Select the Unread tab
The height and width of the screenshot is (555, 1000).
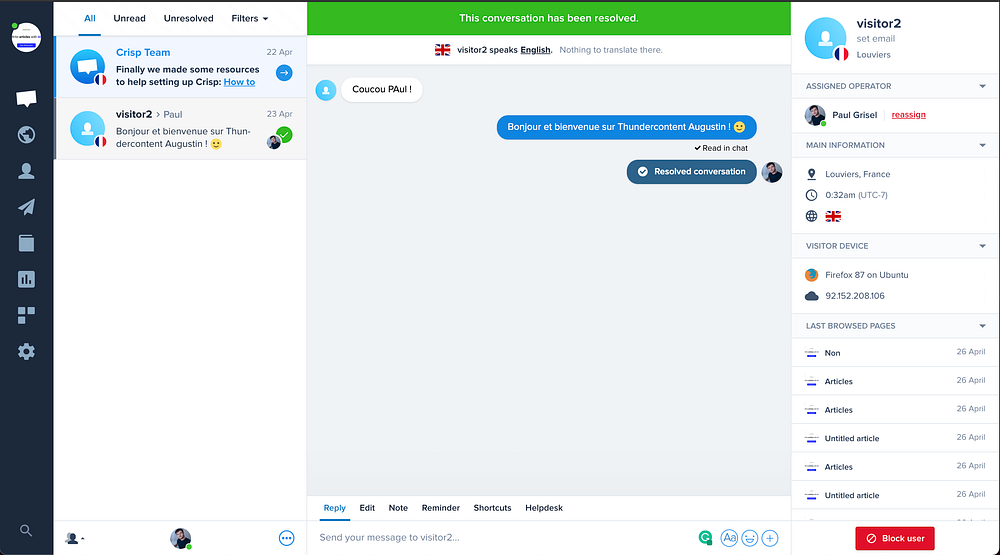click(x=129, y=18)
